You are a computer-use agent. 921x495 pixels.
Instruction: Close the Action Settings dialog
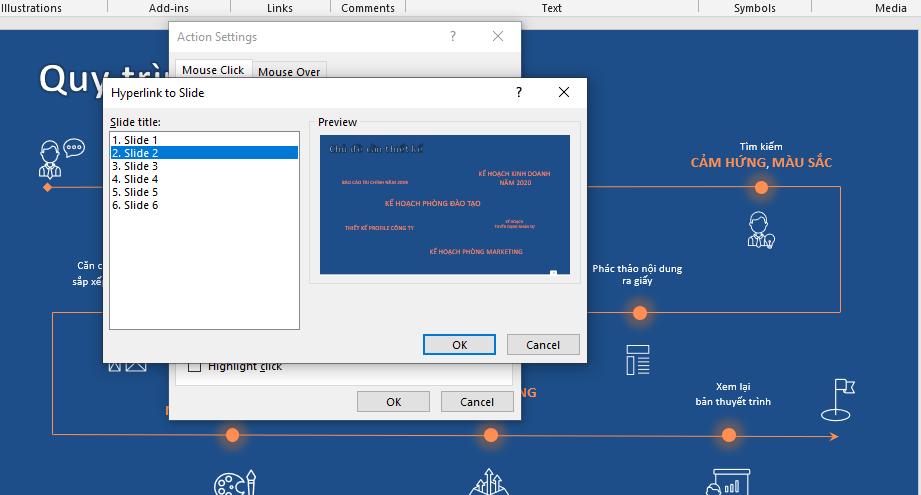(x=498, y=36)
